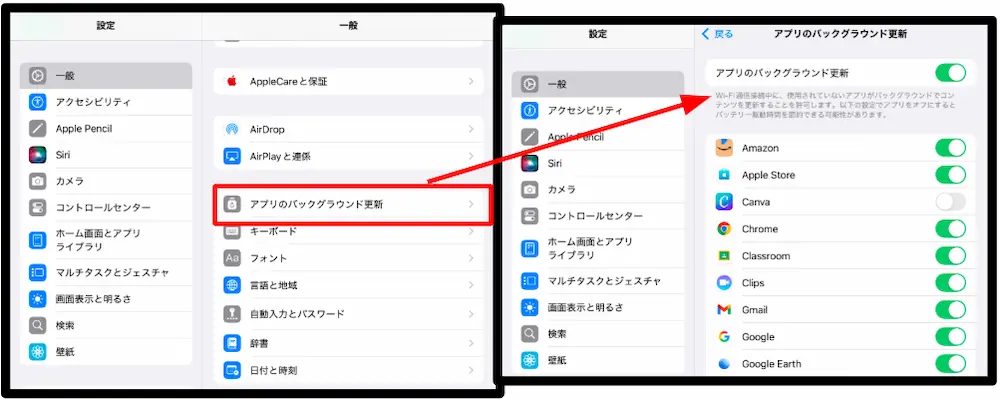This screenshot has height=399, width=1000.
Task: Click the Amazon app icon
Action: click(x=724, y=148)
